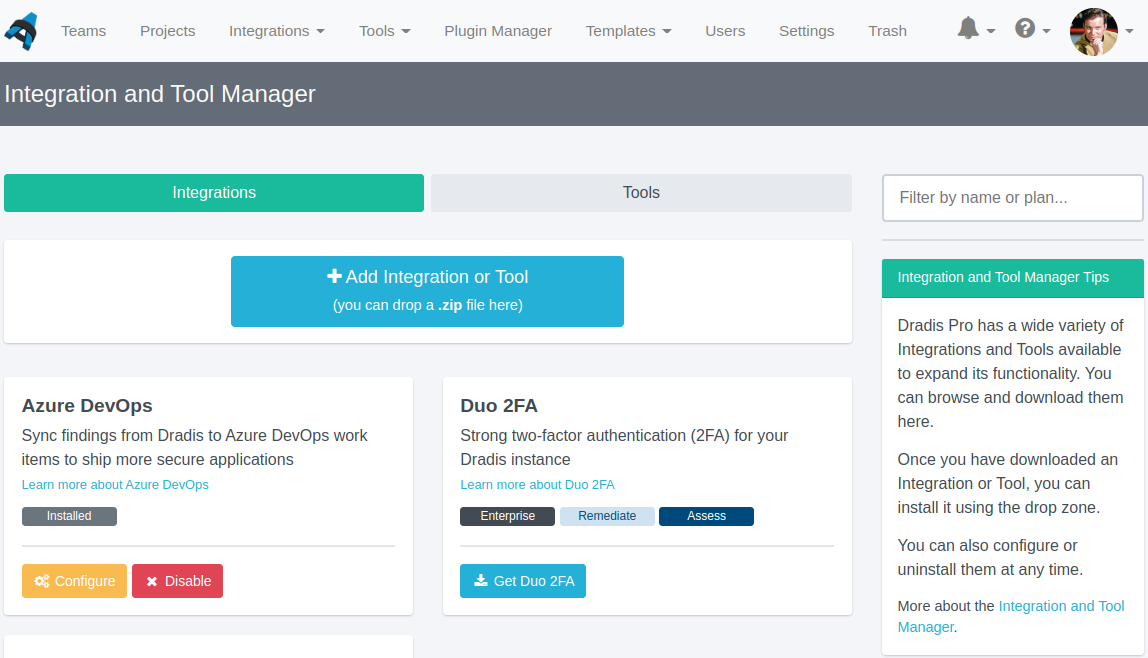Image resolution: width=1148 pixels, height=658 pixels.
Task: Click the Enterprise badge on Duo 2FA
Action: (507, 516)
